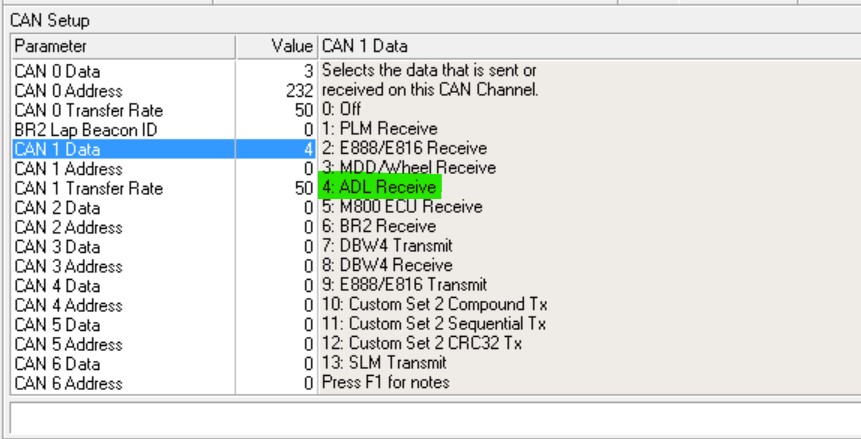Click the value 50 for CAN 1 Transfer Rate
Screen dimensions: 861x439
point(304,188)
